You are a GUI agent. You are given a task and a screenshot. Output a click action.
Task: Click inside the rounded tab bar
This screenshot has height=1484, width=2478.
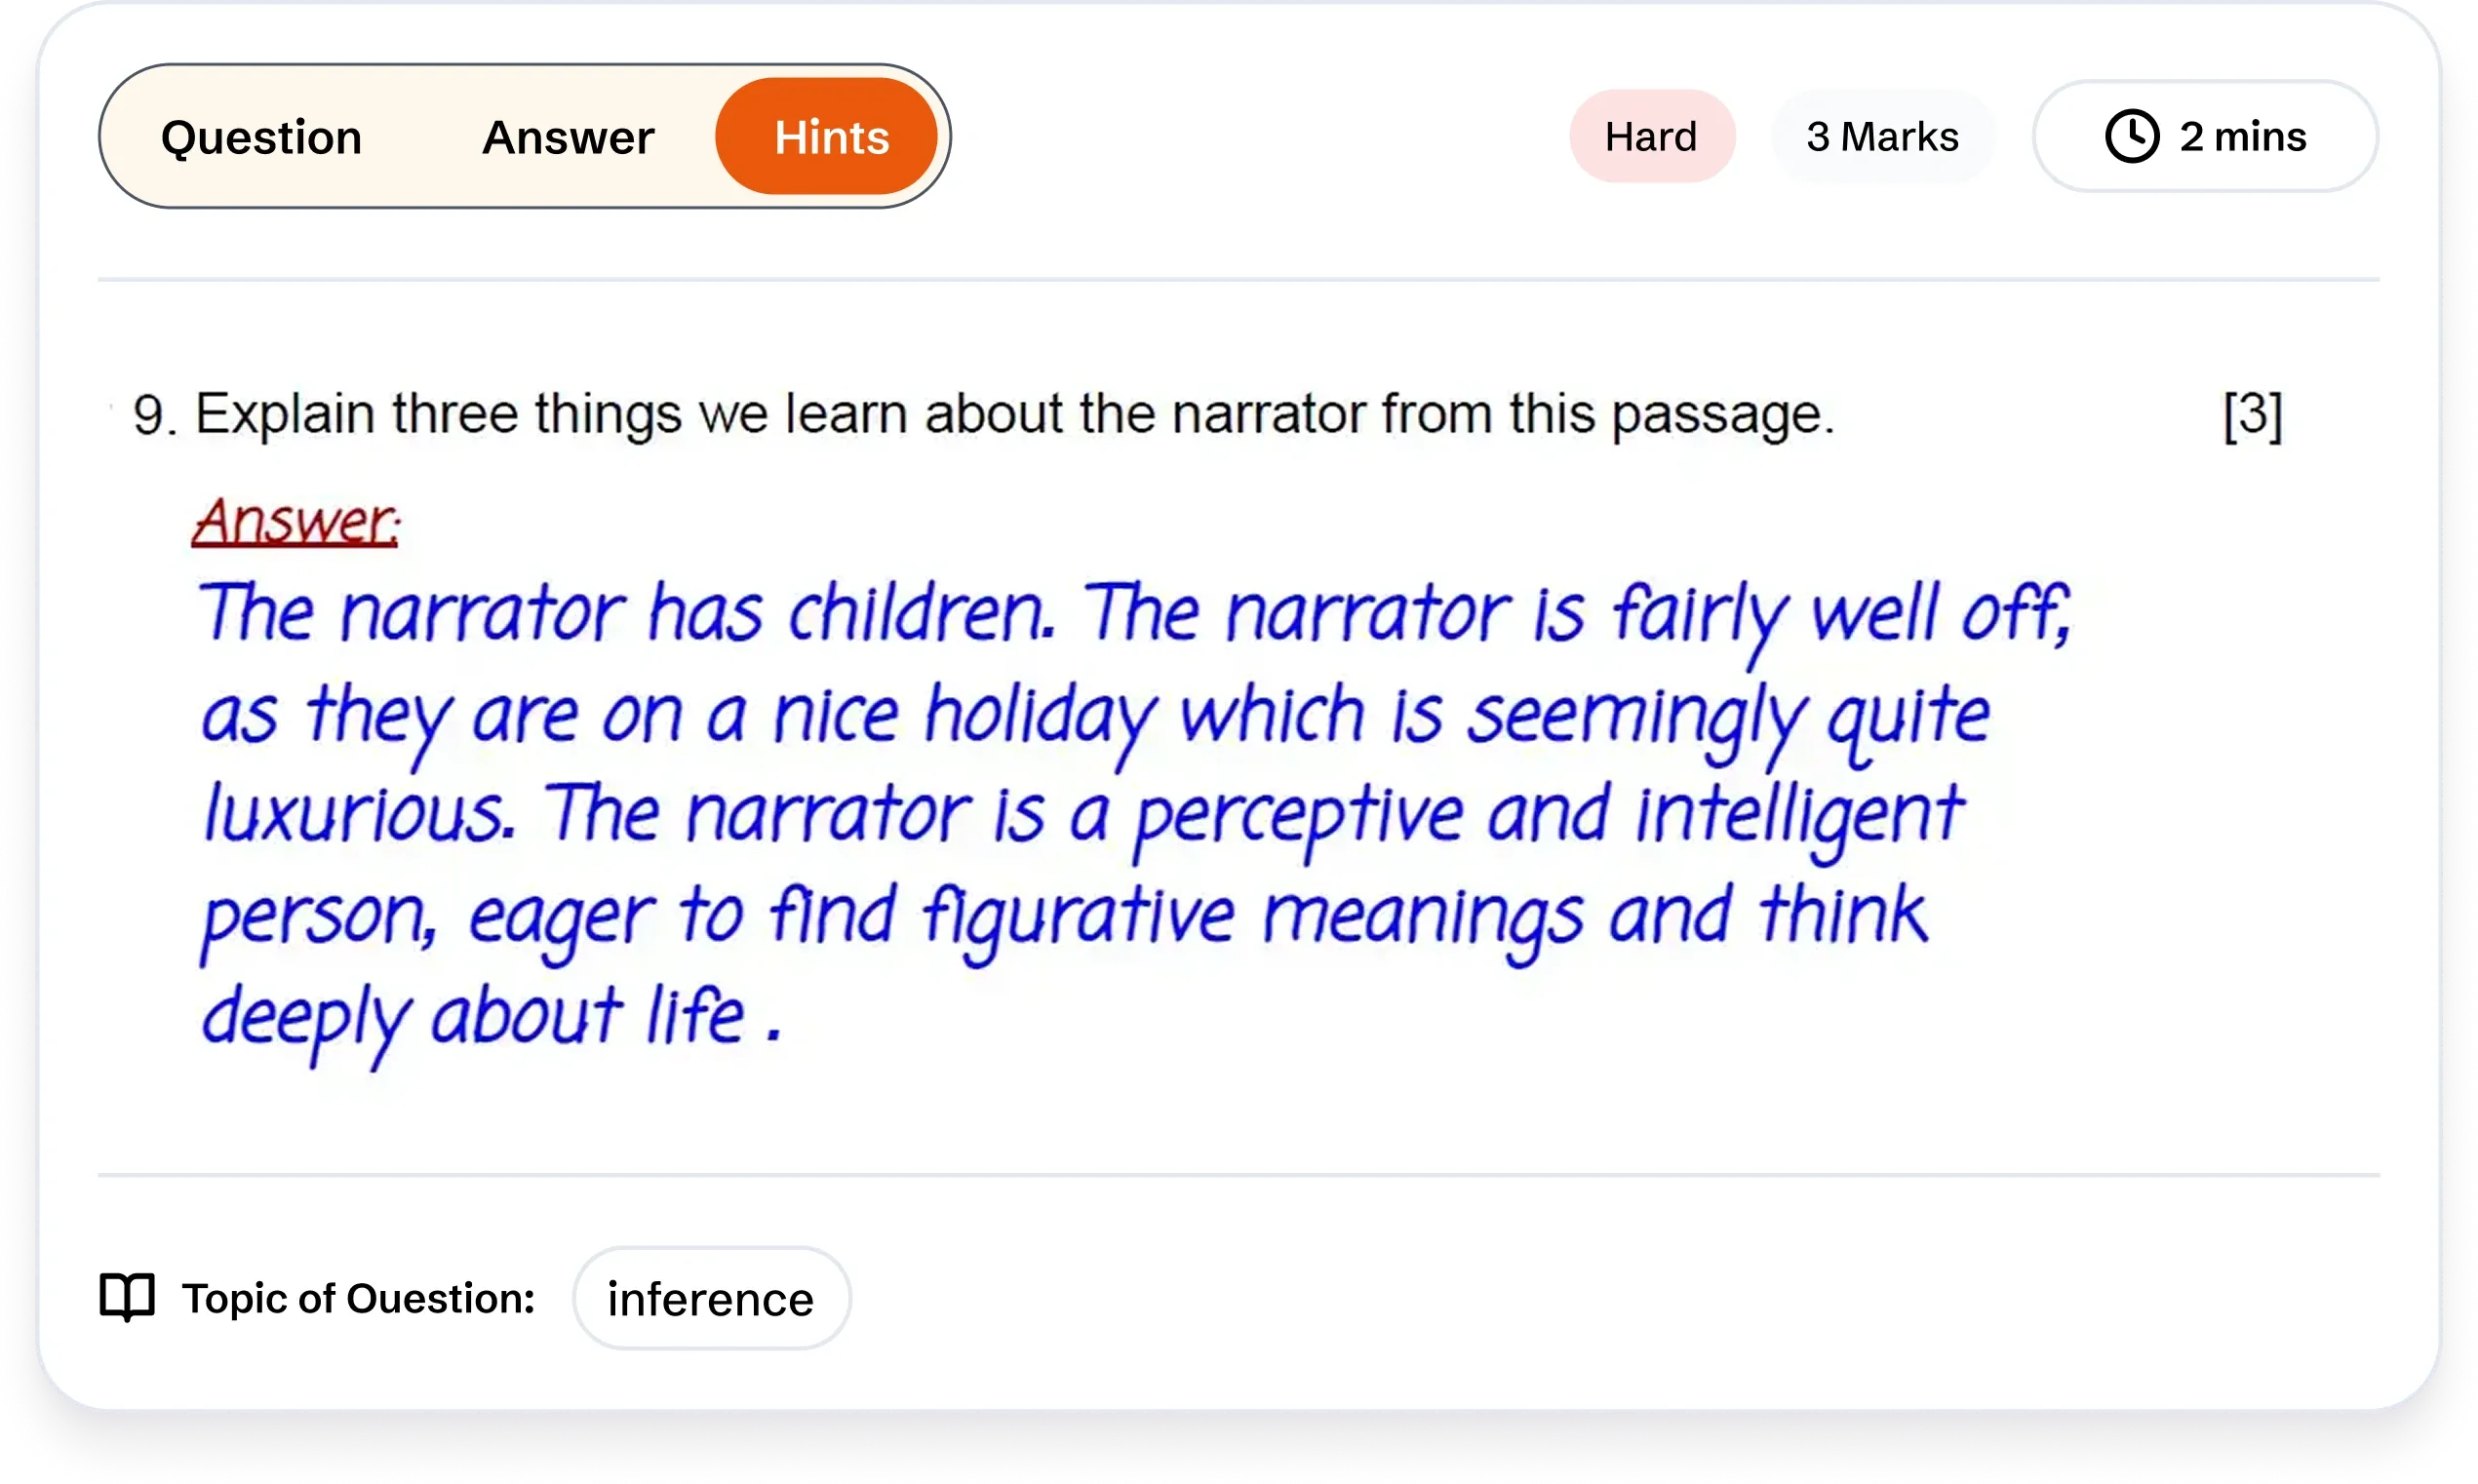click(525, 137)
